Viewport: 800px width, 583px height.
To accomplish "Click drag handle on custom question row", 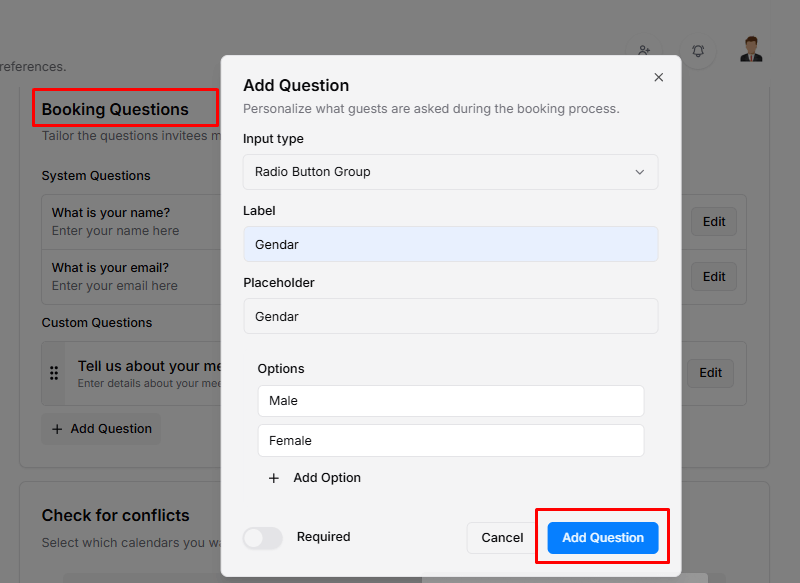I will click(54, 373).
